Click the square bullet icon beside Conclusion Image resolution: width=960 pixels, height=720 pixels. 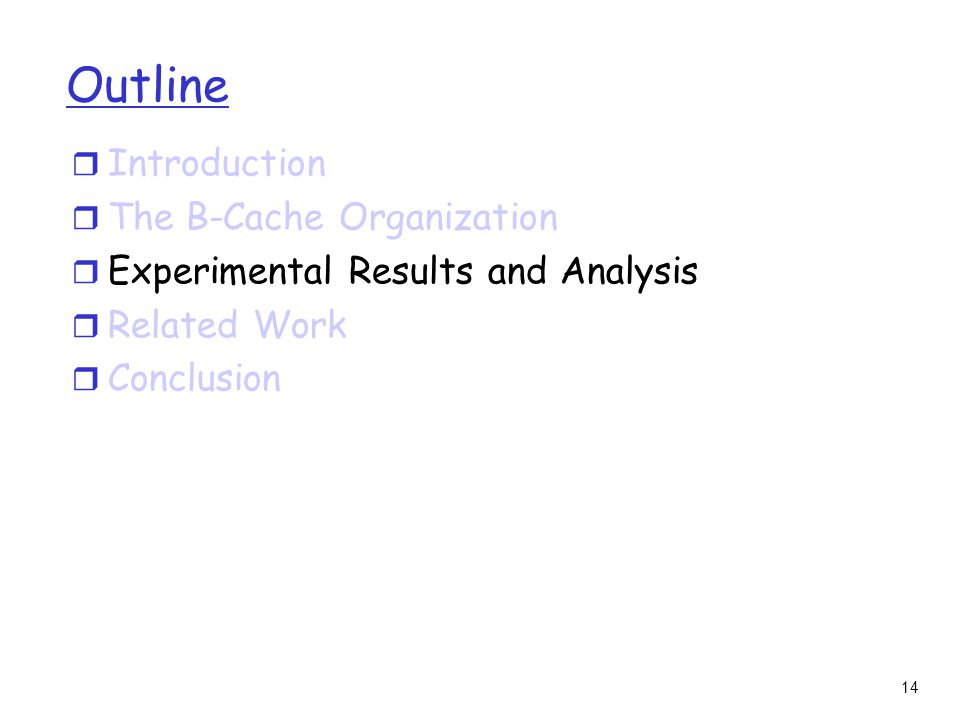(86, 379)
